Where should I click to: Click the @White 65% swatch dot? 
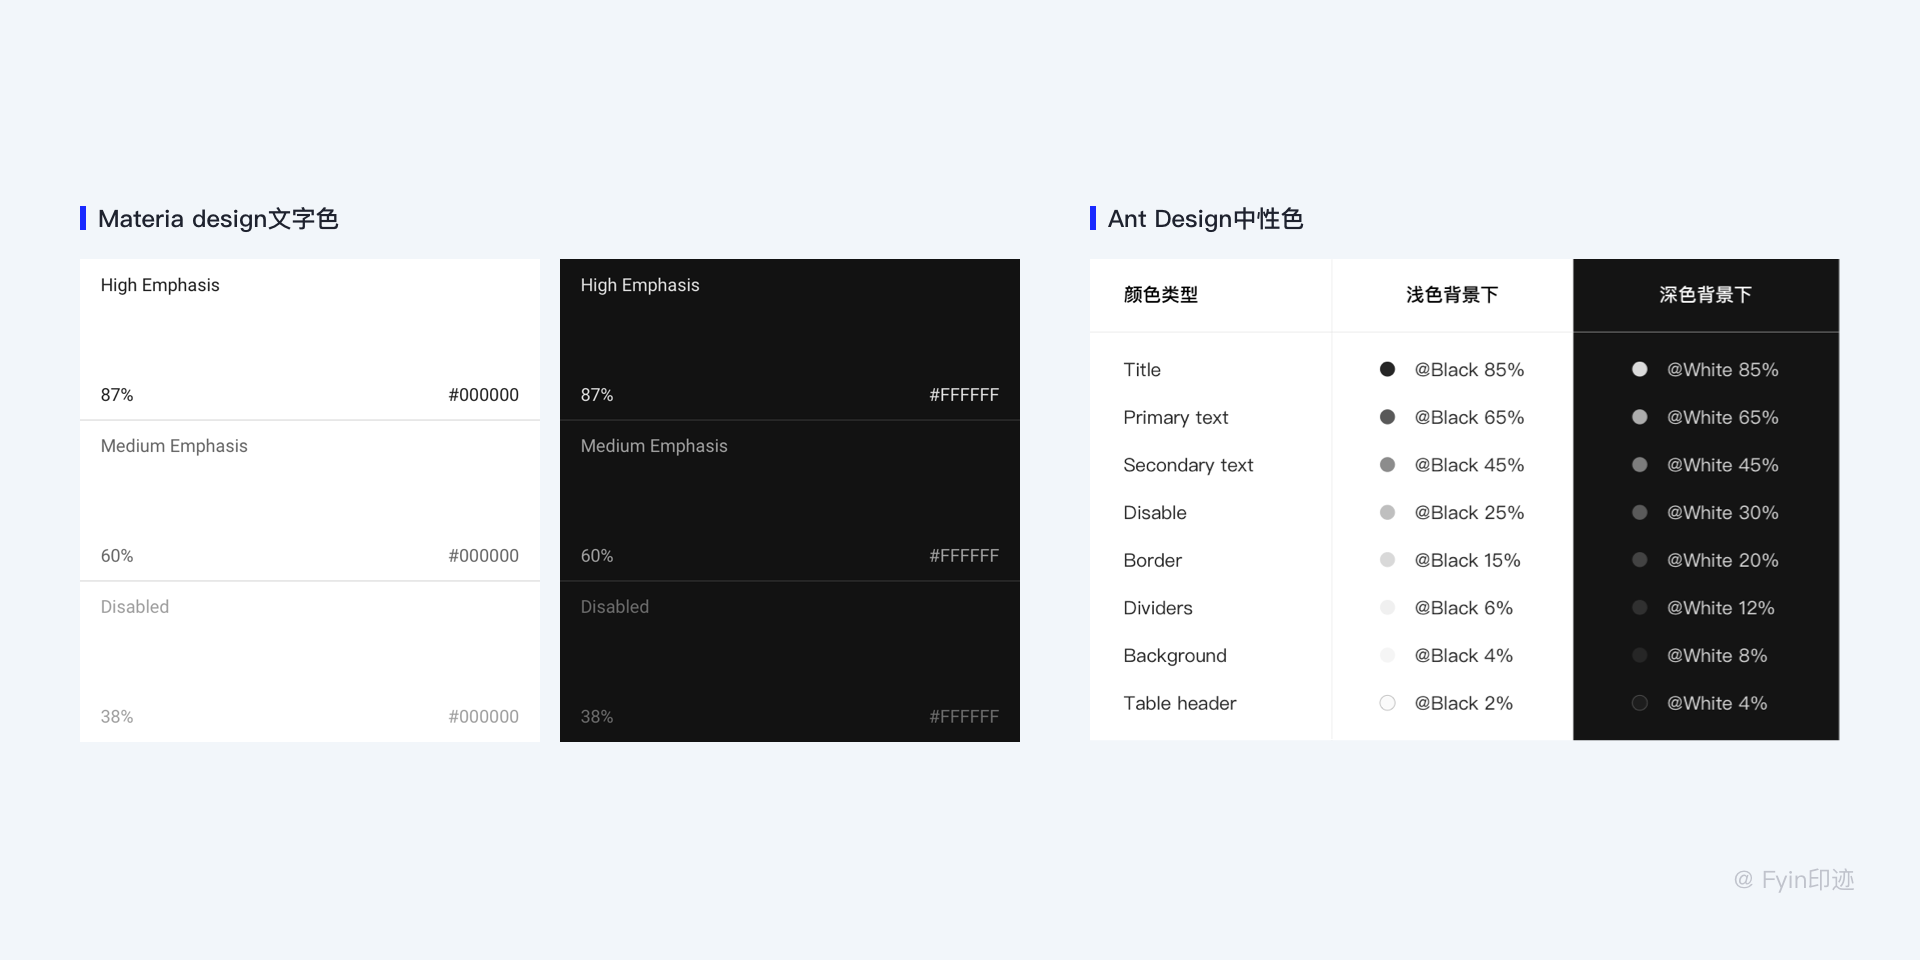1639,417
